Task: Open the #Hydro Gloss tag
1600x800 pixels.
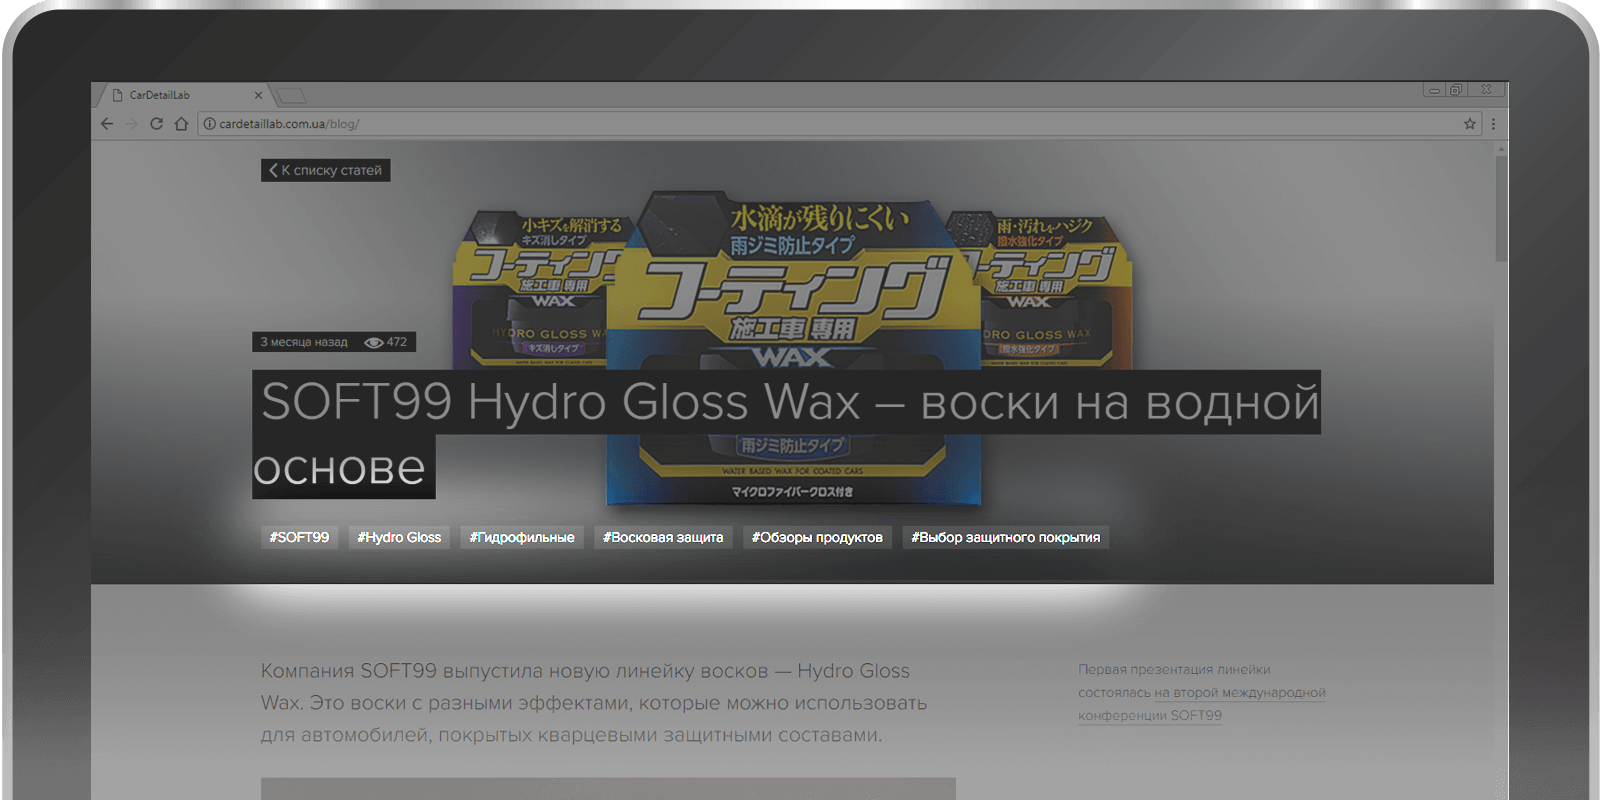Action: (399, 537)
